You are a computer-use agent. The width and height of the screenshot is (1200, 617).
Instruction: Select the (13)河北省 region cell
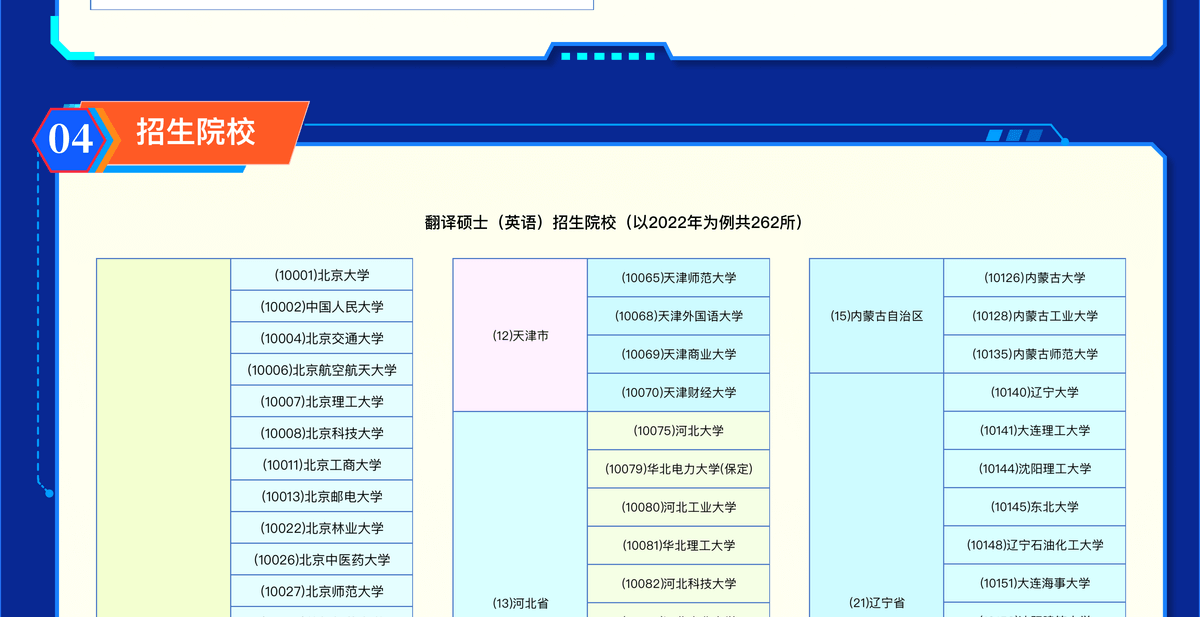520,603
